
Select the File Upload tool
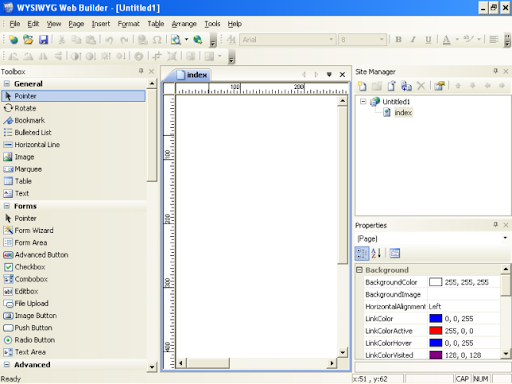coord(73,303)
